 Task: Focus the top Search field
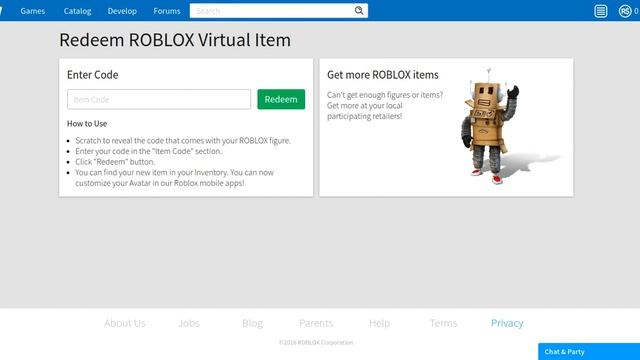(x=279, y=11)
